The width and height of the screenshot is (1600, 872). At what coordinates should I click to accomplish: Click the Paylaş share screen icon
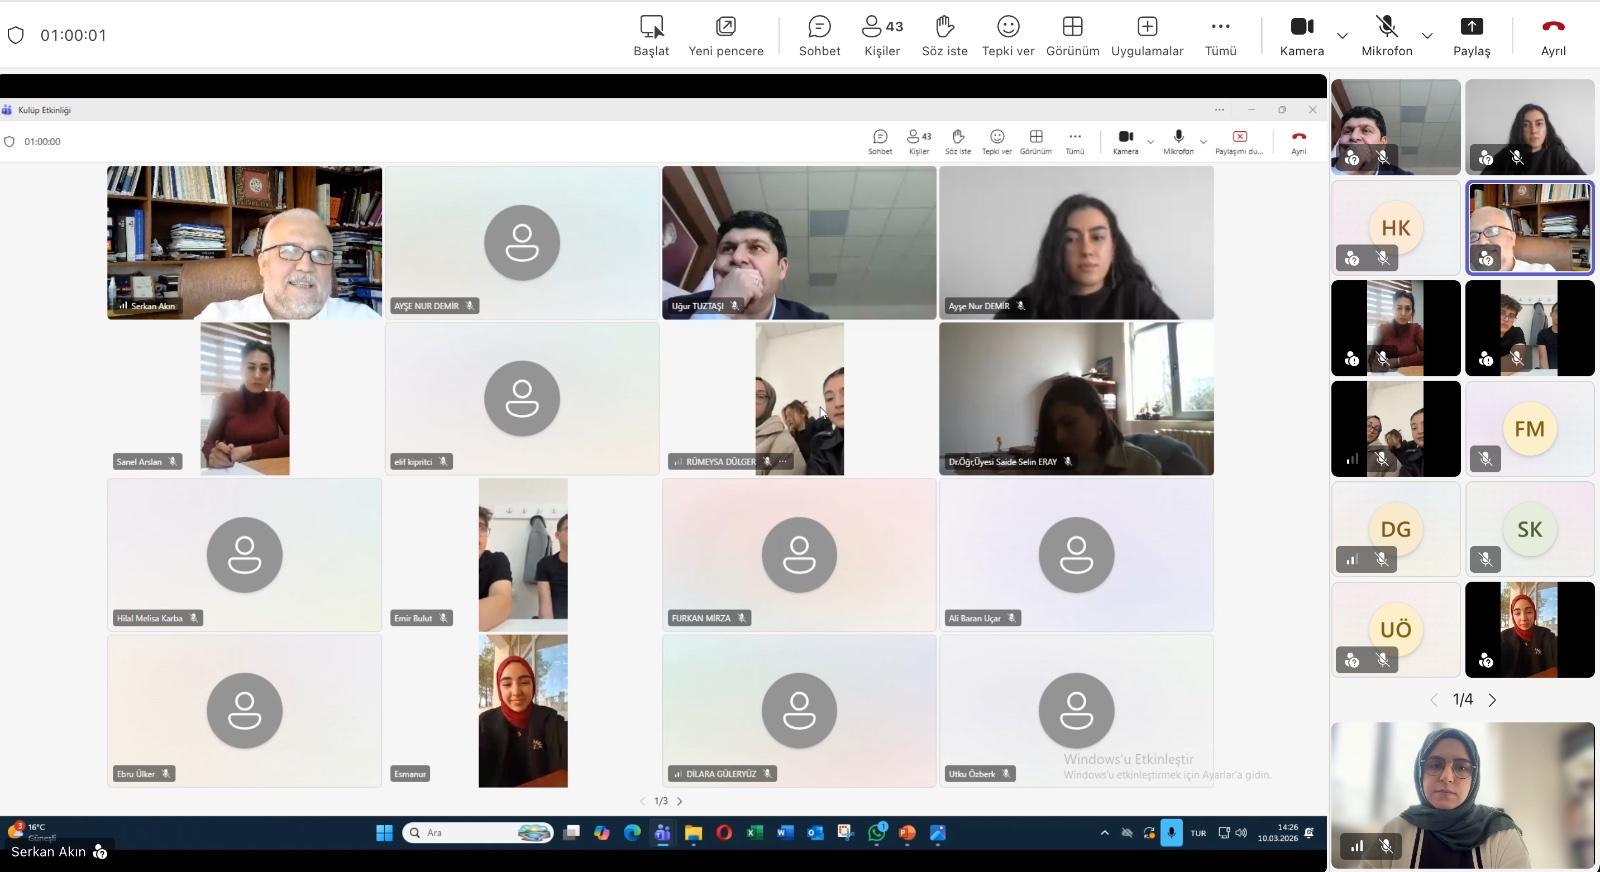1471,35
